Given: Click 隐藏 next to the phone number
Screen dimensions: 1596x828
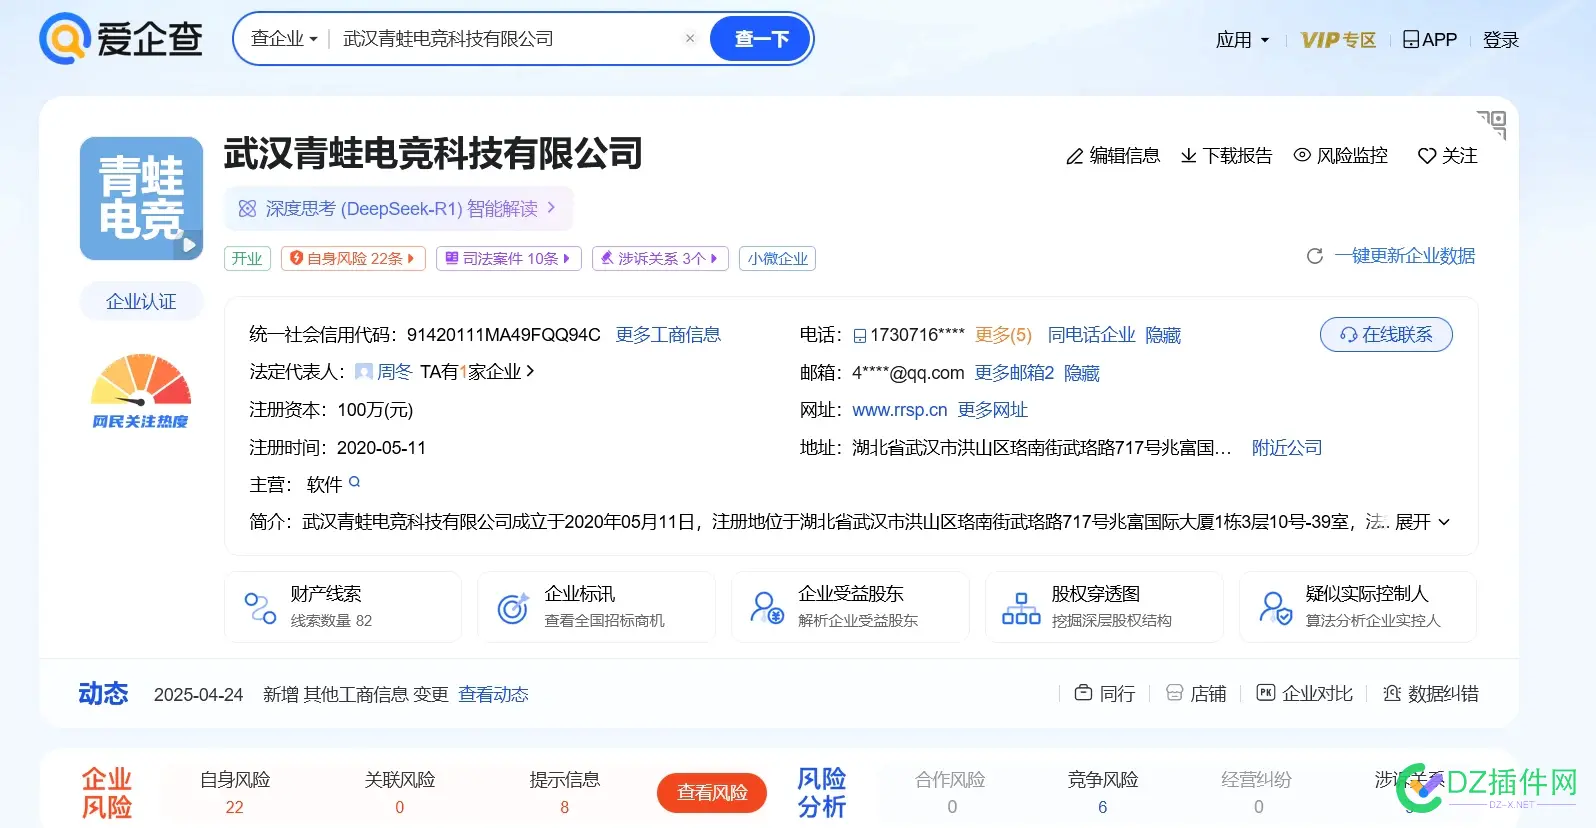Looking at the screenshot, I should click(1163, 335).
